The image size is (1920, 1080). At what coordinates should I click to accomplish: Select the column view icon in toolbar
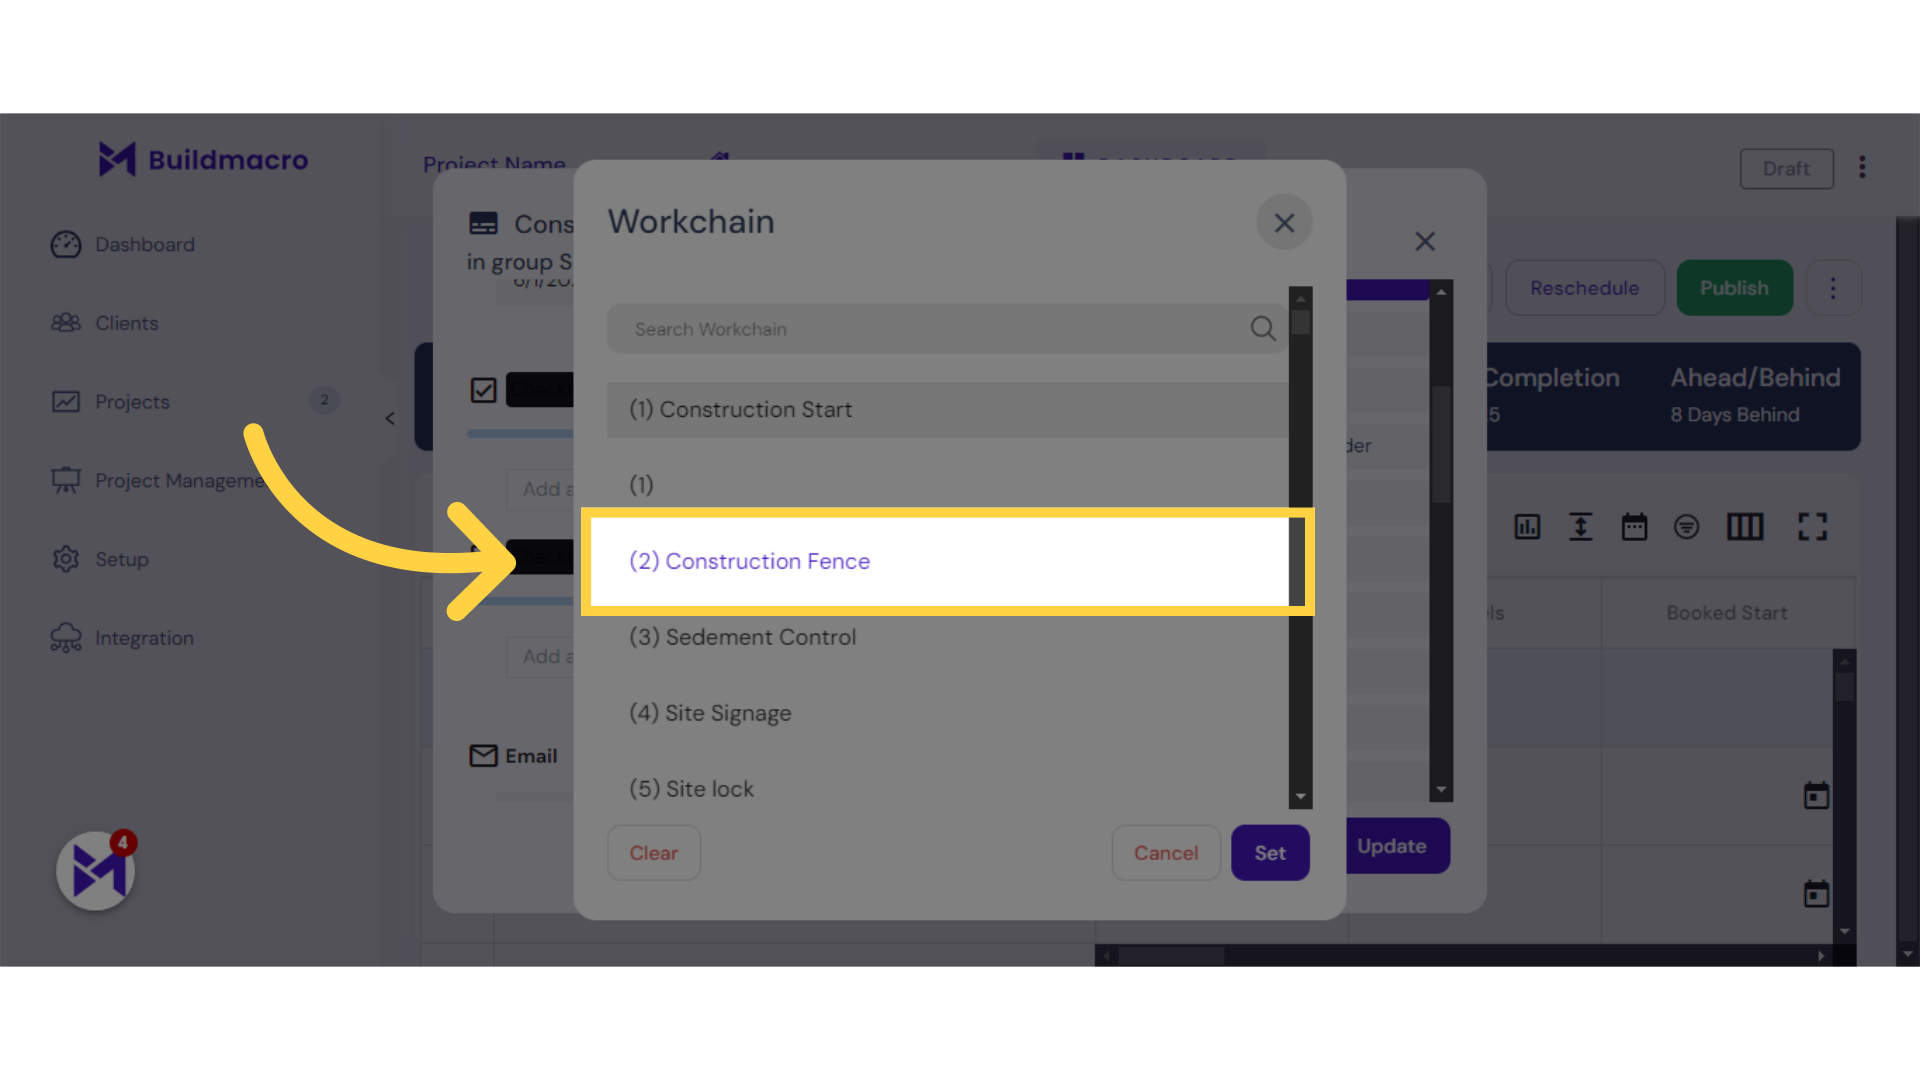click(x=1745, y=526)
